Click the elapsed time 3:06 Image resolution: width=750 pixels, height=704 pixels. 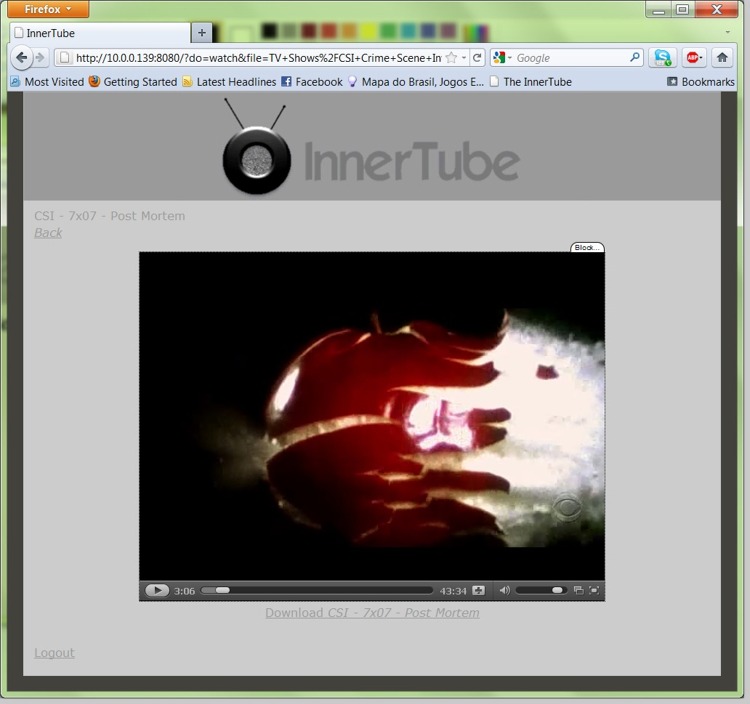(x=184, y=591)
